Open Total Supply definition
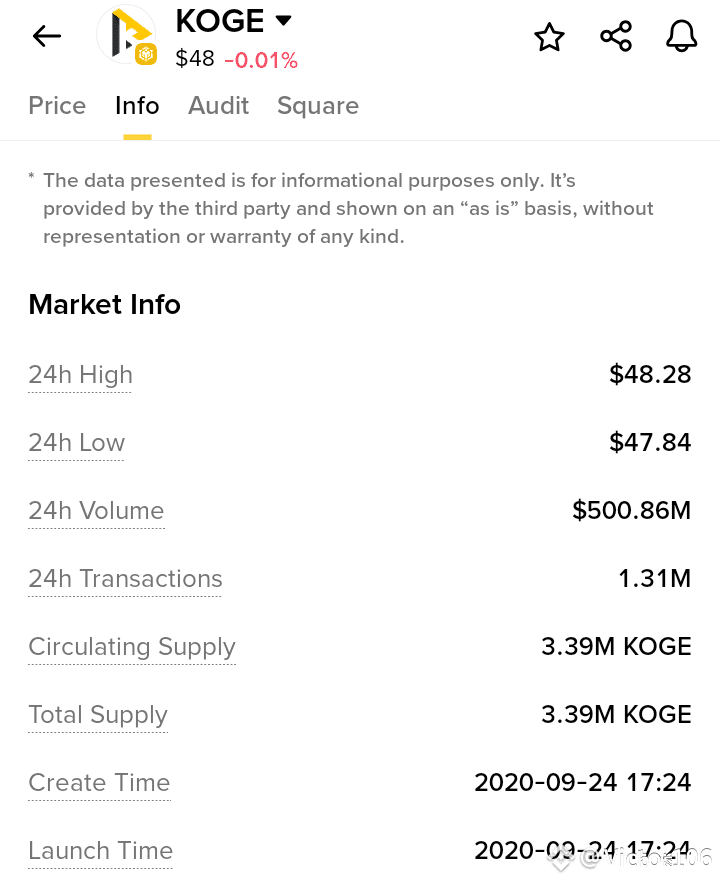This screenshot has width=720, height=883. [98, 715]
